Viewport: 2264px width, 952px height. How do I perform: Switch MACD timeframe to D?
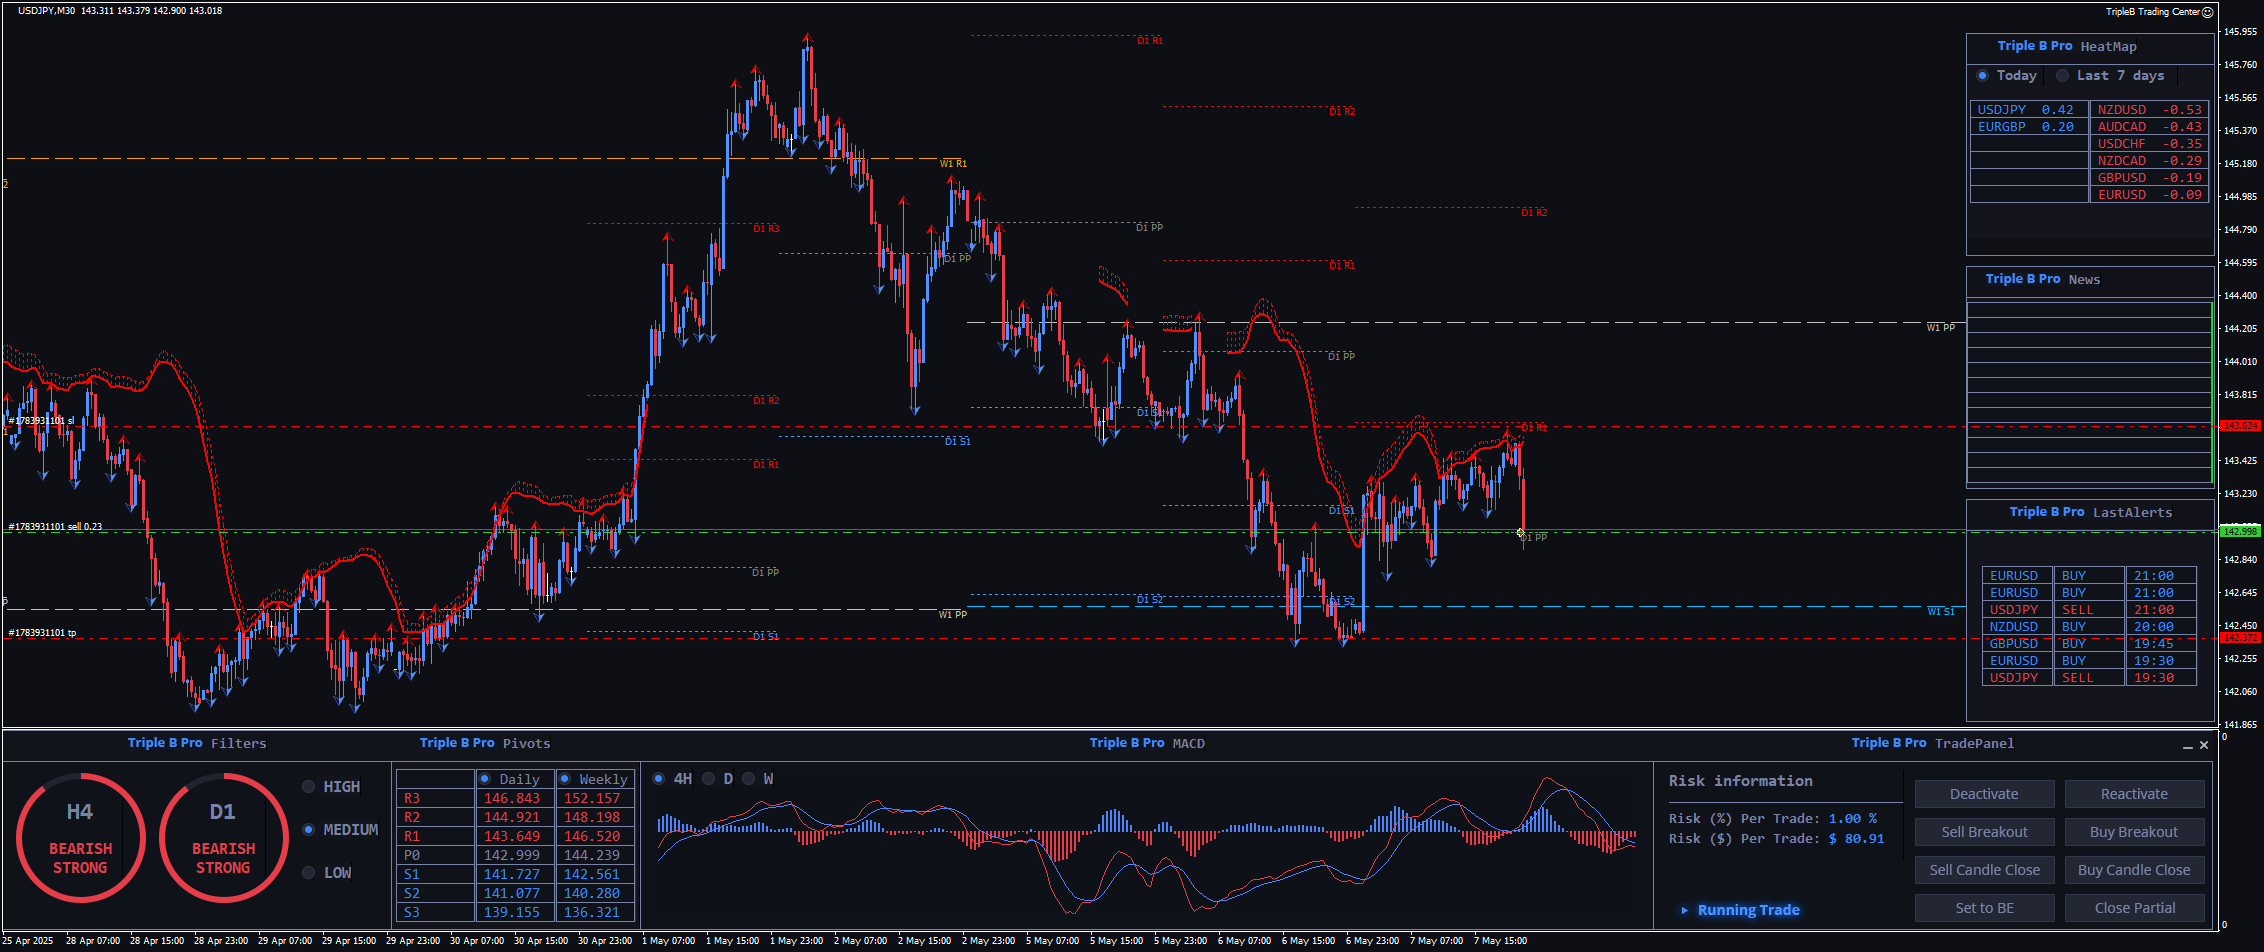[x=709, y=779]
